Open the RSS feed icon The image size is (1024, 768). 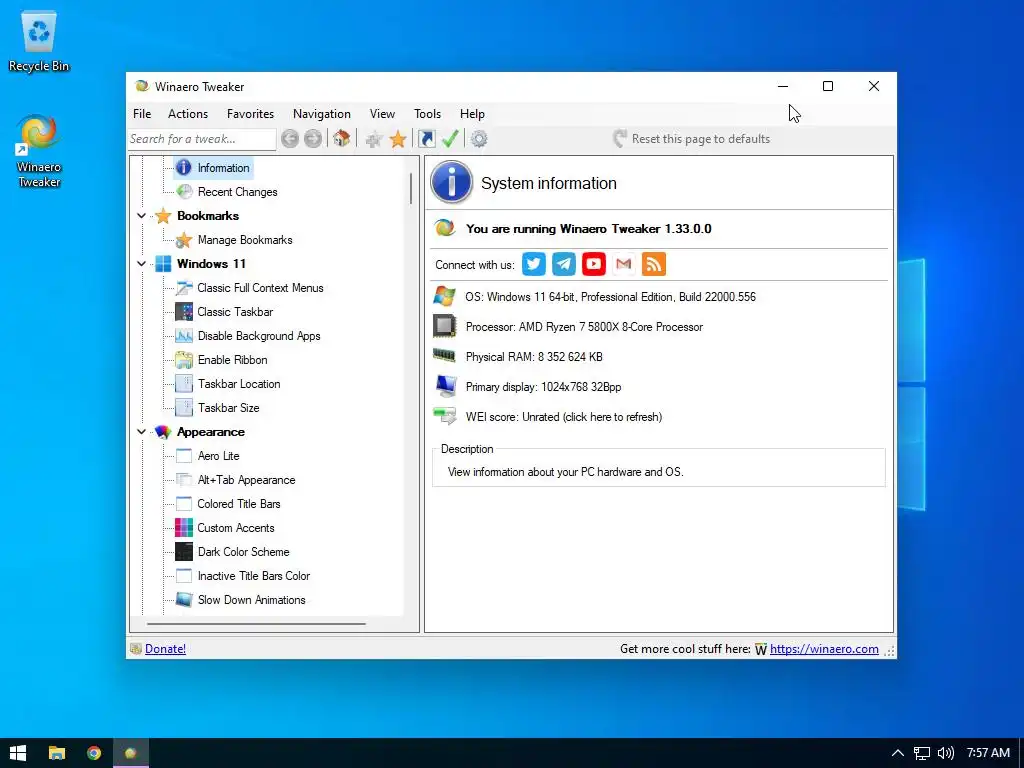point(654,264)
